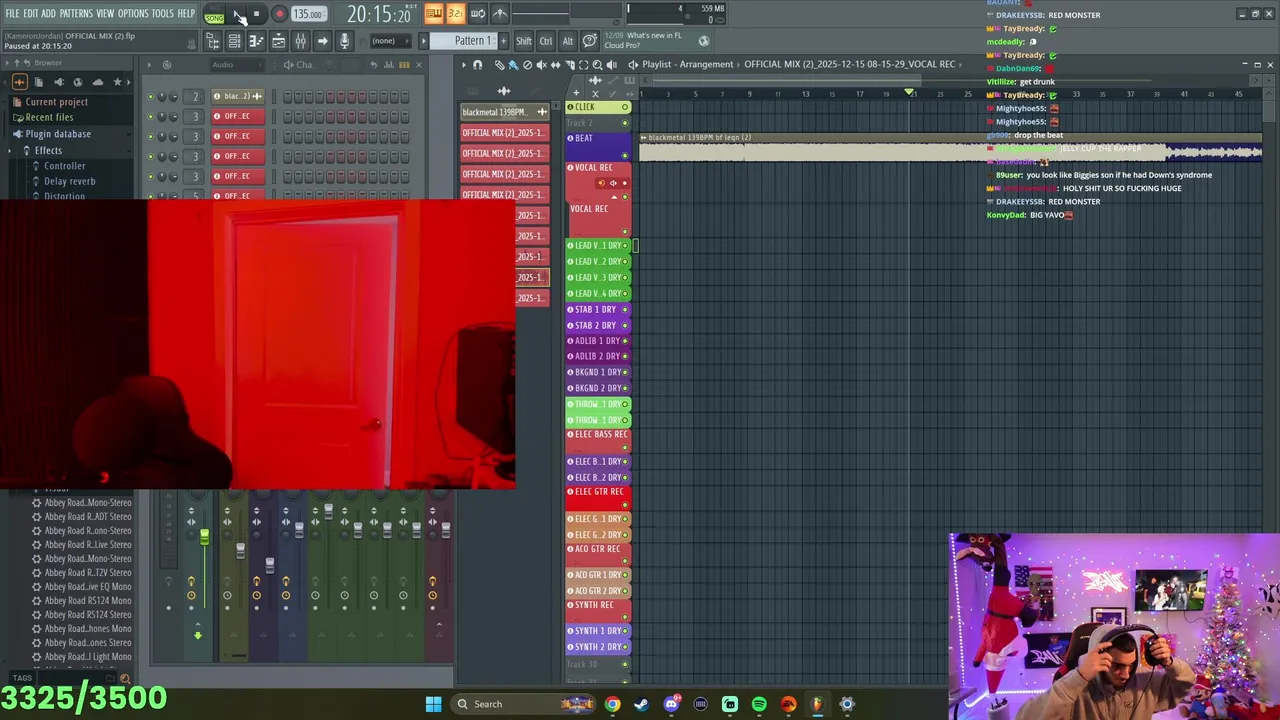Open the ADD menu
The image size is (1280, 720).
tap(48, 14)
